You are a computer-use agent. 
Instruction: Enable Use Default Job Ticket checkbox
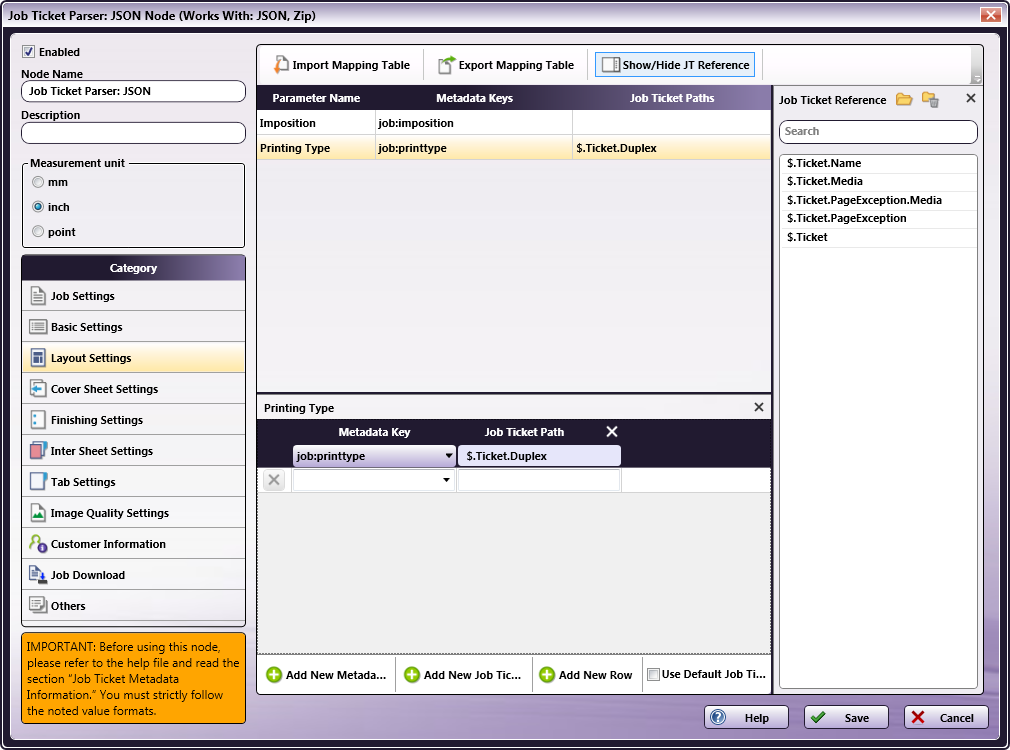tap(653, 675)
